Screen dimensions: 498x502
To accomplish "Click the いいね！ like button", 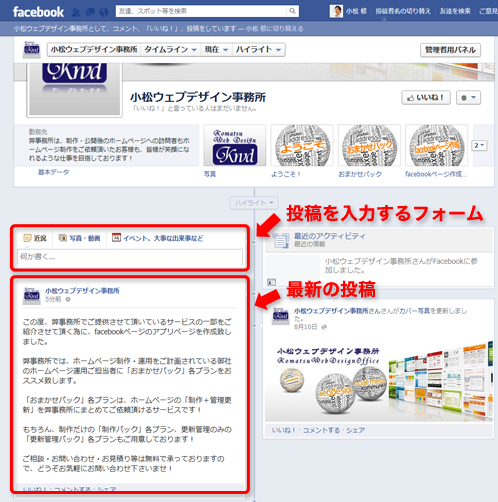I will pyautogui.click(x=426, y=98).
